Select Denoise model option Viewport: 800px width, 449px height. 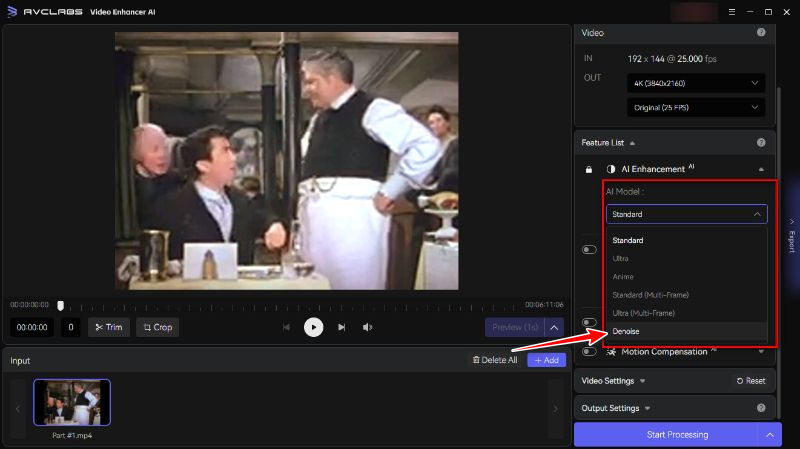[686, 332]
